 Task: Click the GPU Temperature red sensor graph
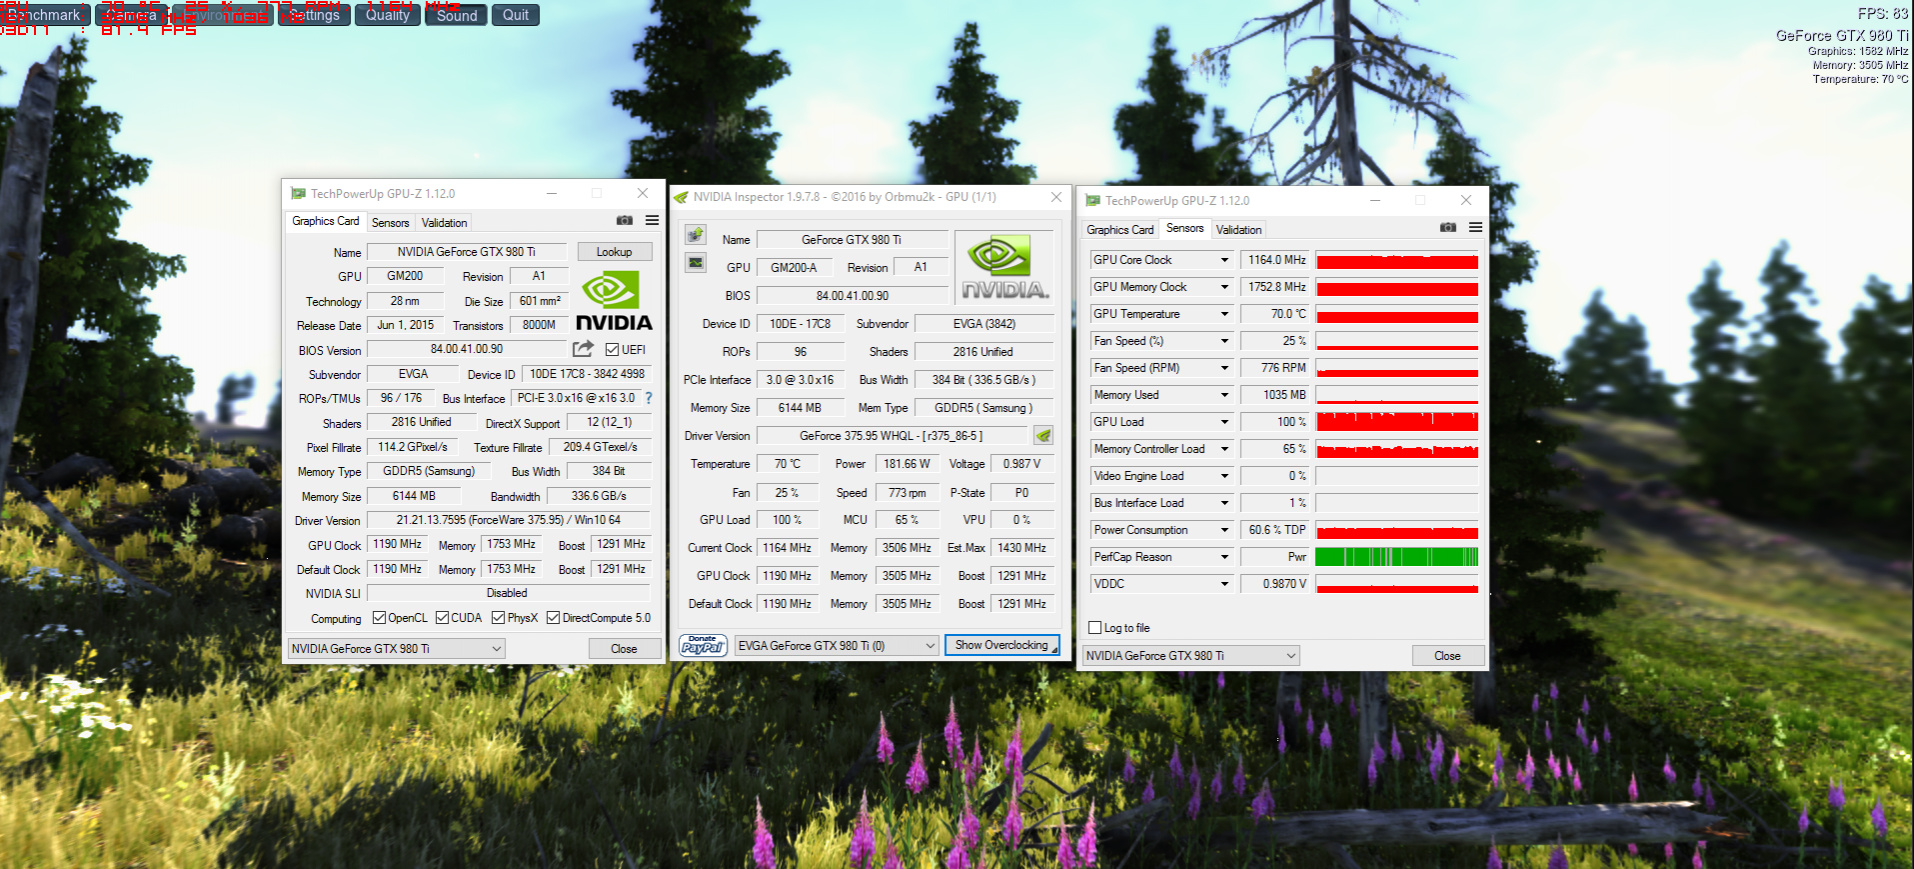coord(1397,314)
